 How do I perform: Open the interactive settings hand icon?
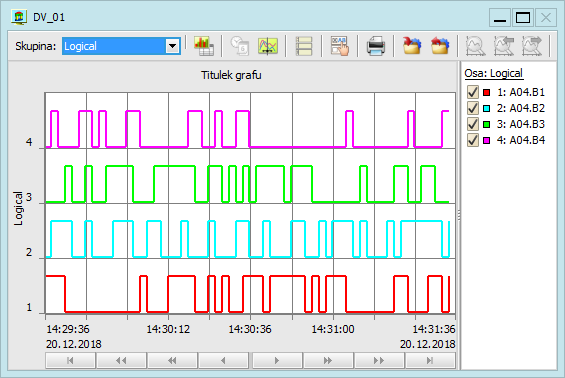(x=340, y=46)
